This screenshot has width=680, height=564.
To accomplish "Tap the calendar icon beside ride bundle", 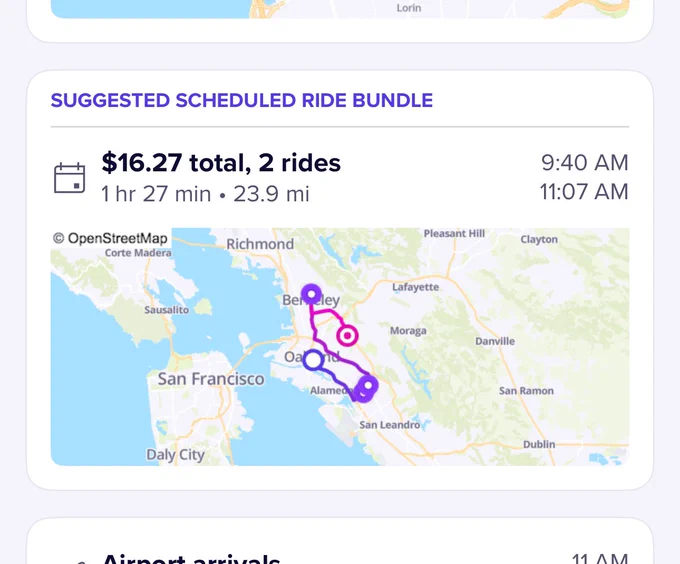I will (x=69, y=178).
